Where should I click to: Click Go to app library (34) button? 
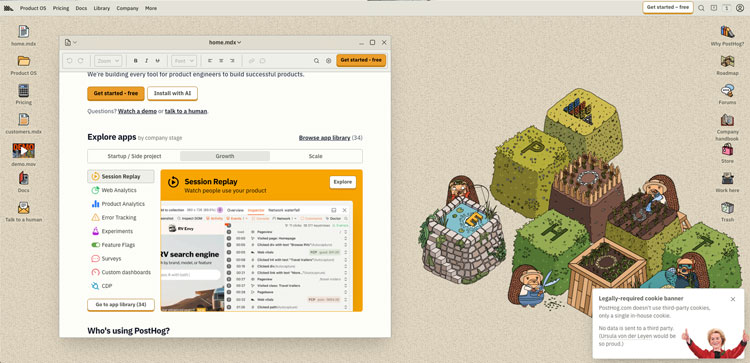pos(121,305)
